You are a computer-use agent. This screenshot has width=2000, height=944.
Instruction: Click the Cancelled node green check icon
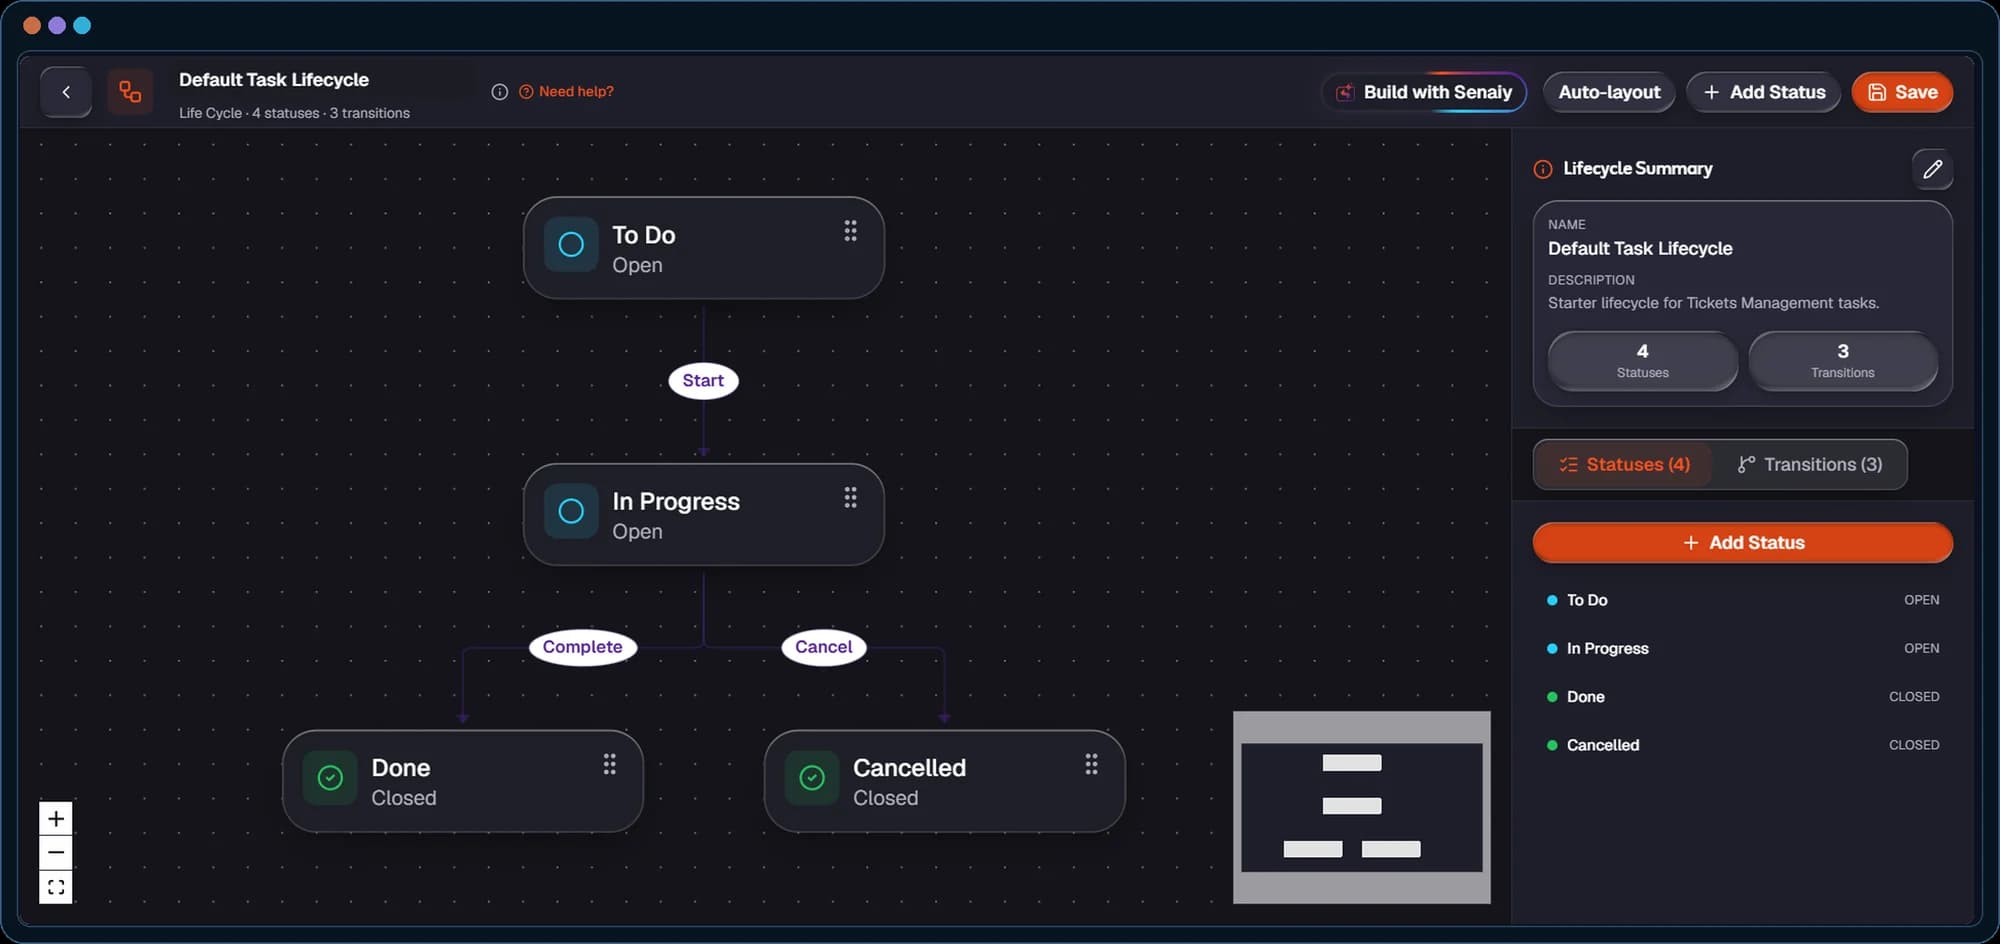[x=812, y=778]
